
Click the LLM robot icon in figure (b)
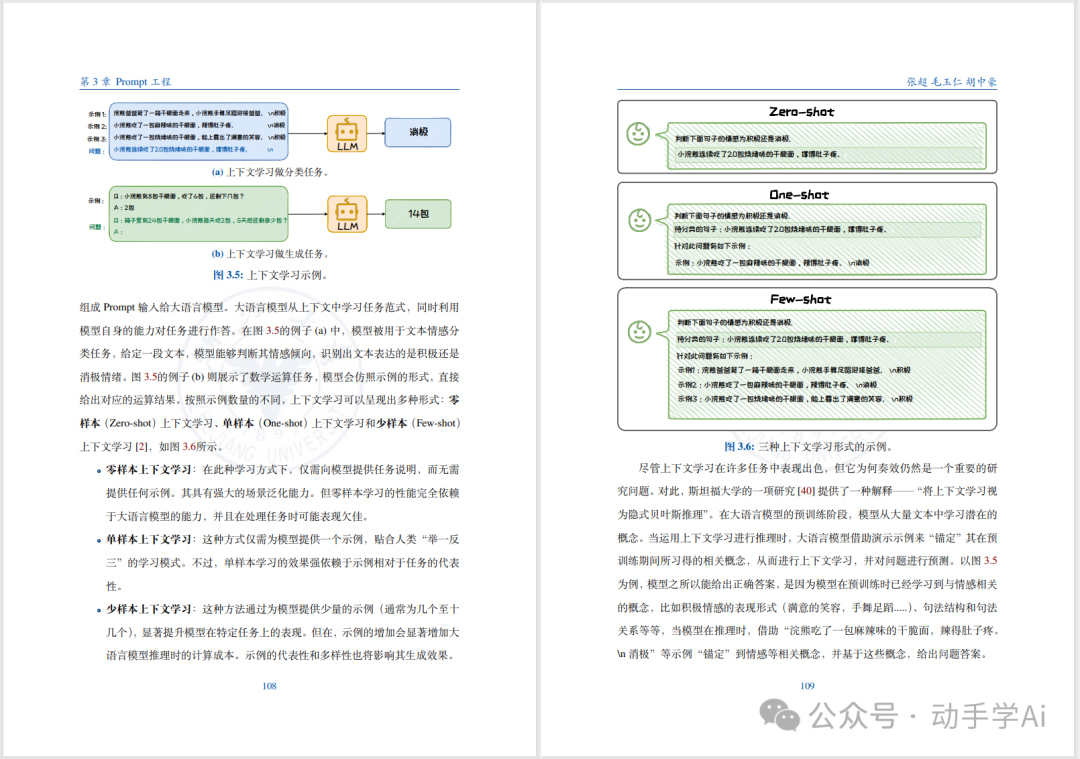pos(346,214)
